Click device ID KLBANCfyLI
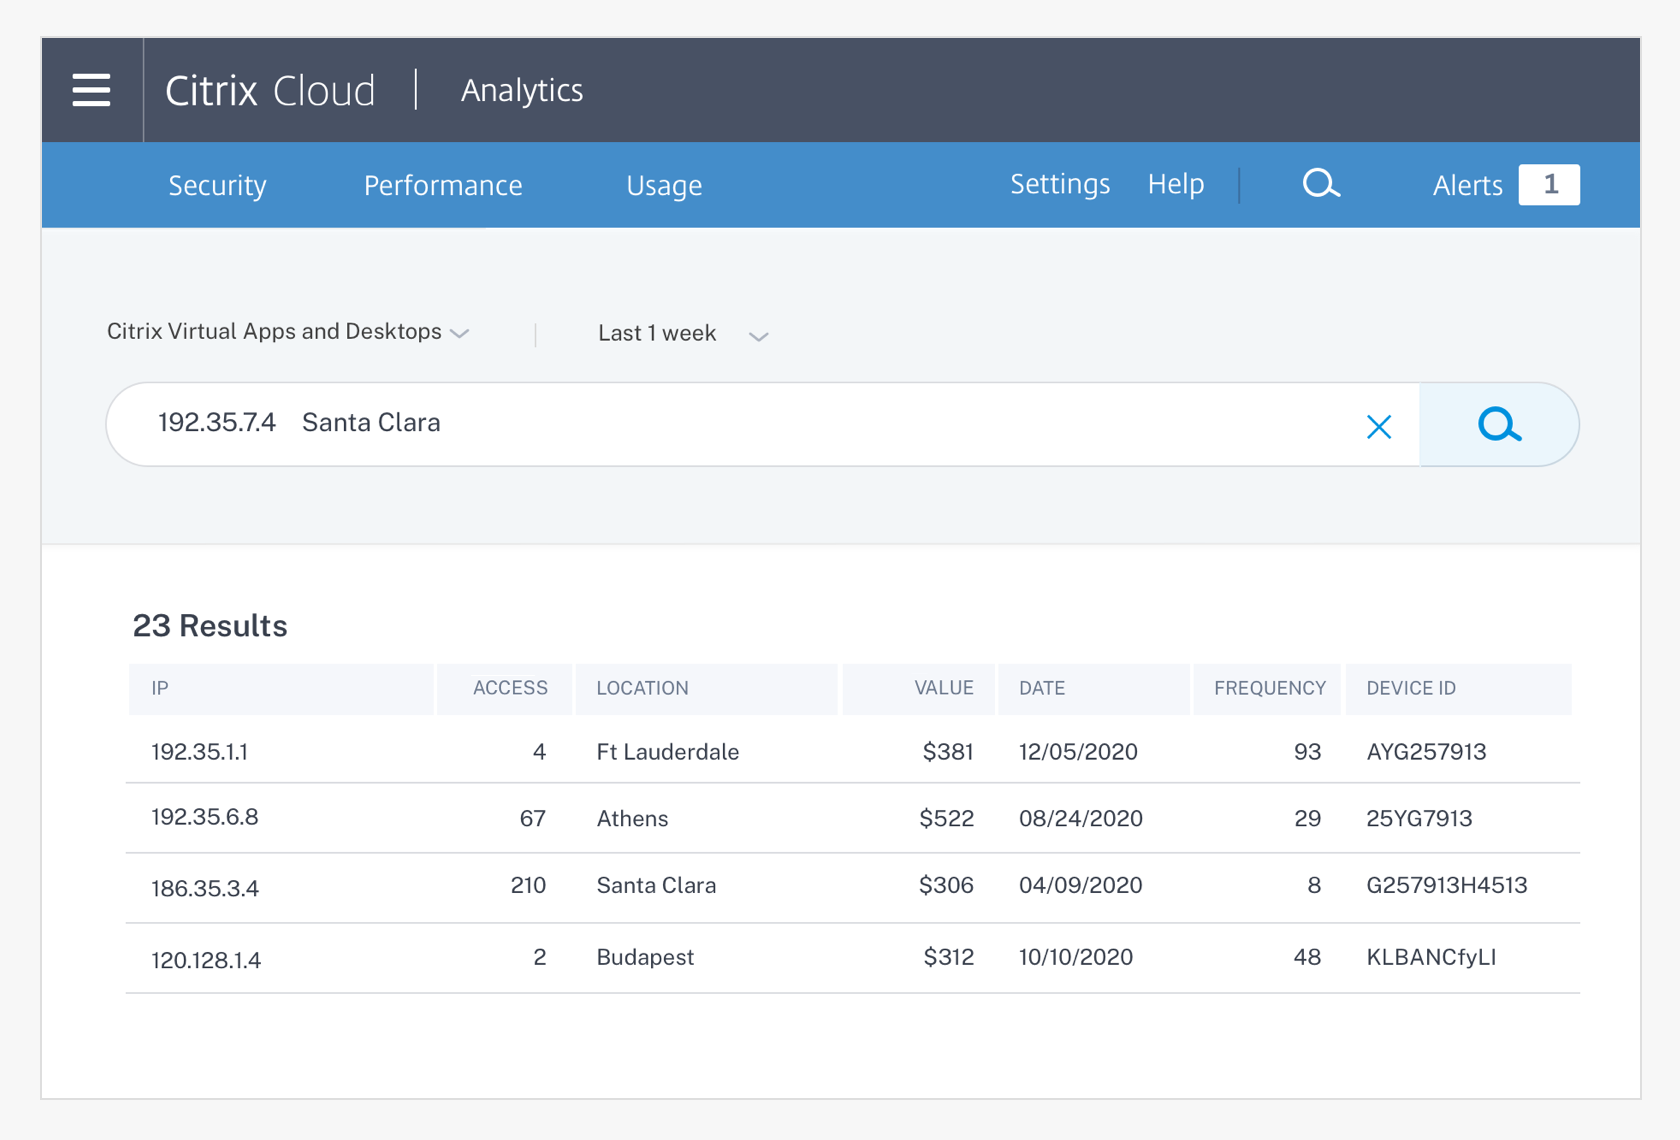The height and width of the screenshot is (1140, 1680). click(1431, 957)
